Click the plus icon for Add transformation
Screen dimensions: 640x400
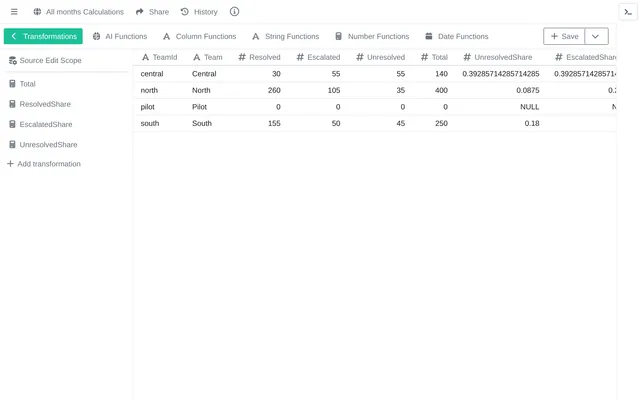(x=10, y=164)
